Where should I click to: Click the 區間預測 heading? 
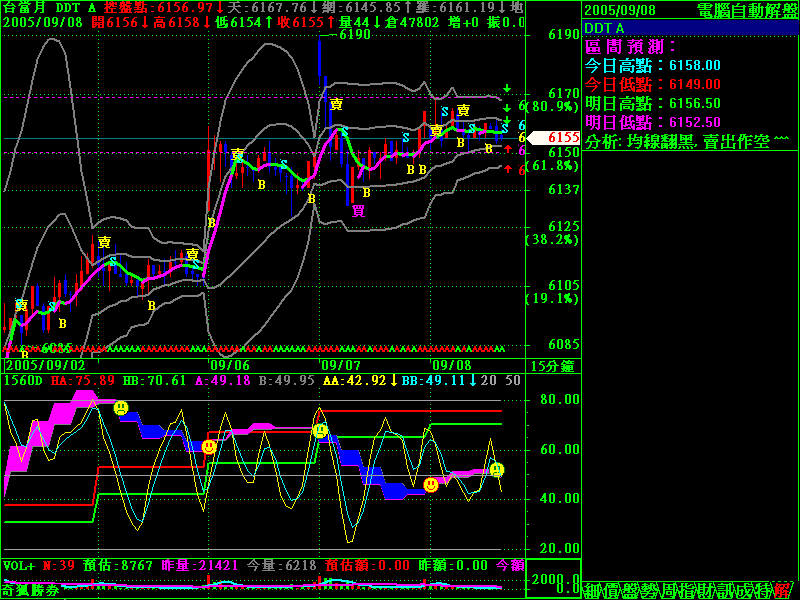(x=631, y=47)
